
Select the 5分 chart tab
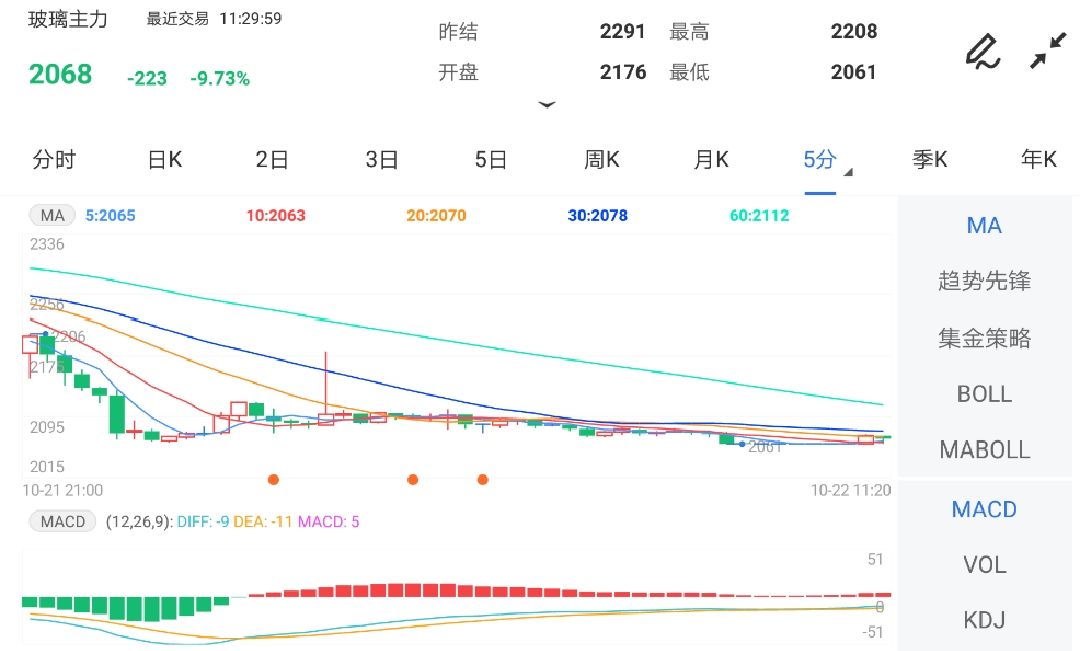(820, 160)
